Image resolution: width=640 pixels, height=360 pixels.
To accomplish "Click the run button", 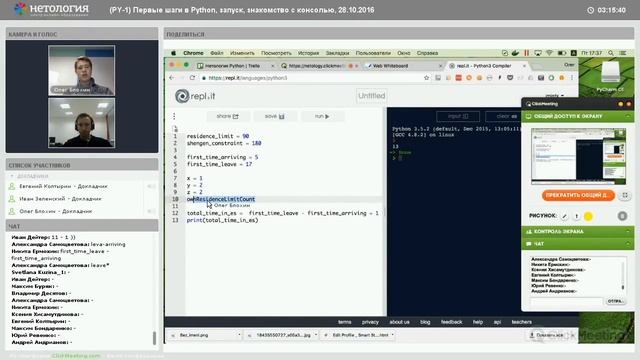I will (322, 116).
